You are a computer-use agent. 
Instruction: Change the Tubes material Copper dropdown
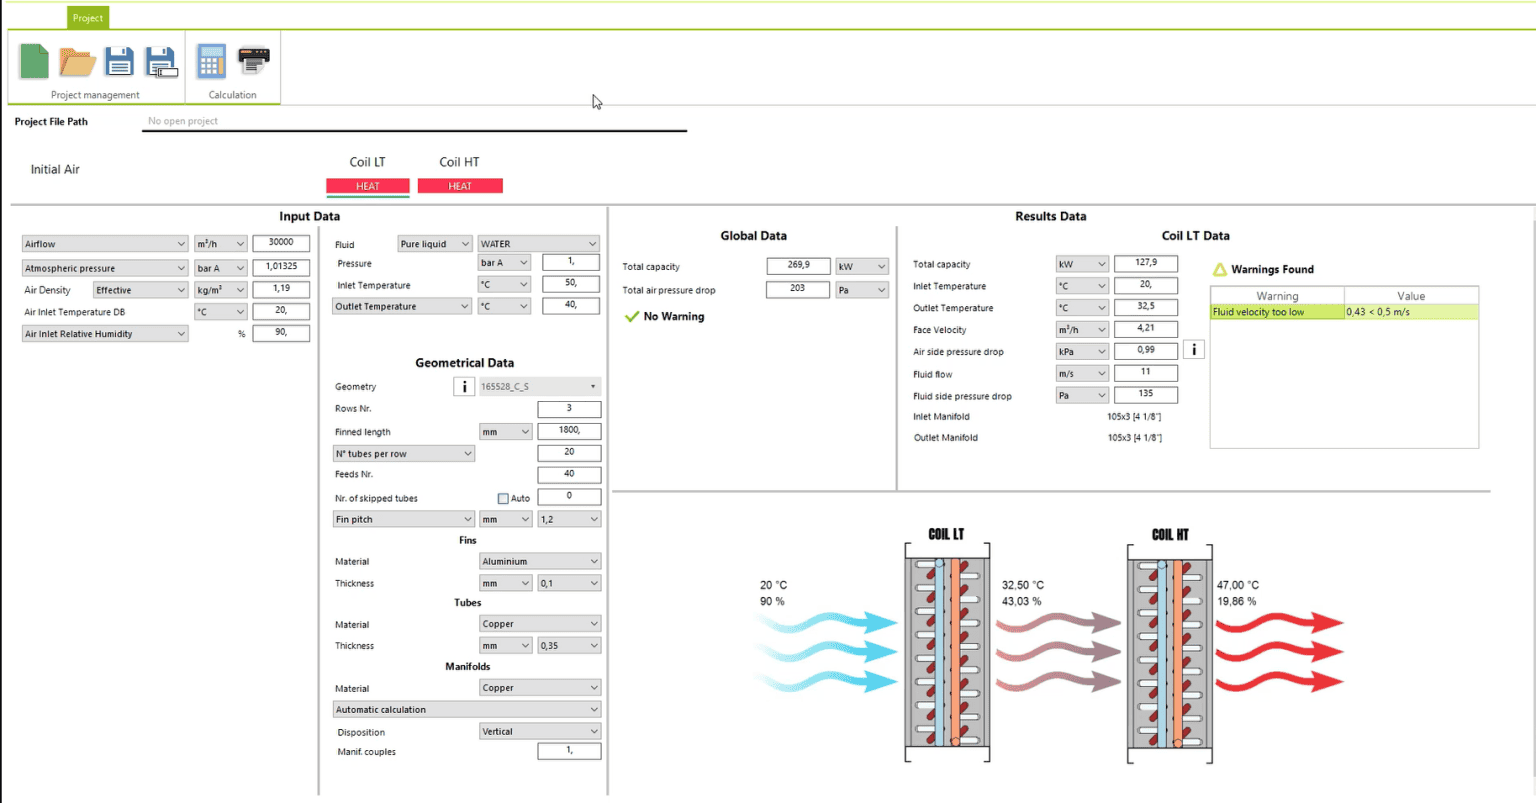point(540,624)
